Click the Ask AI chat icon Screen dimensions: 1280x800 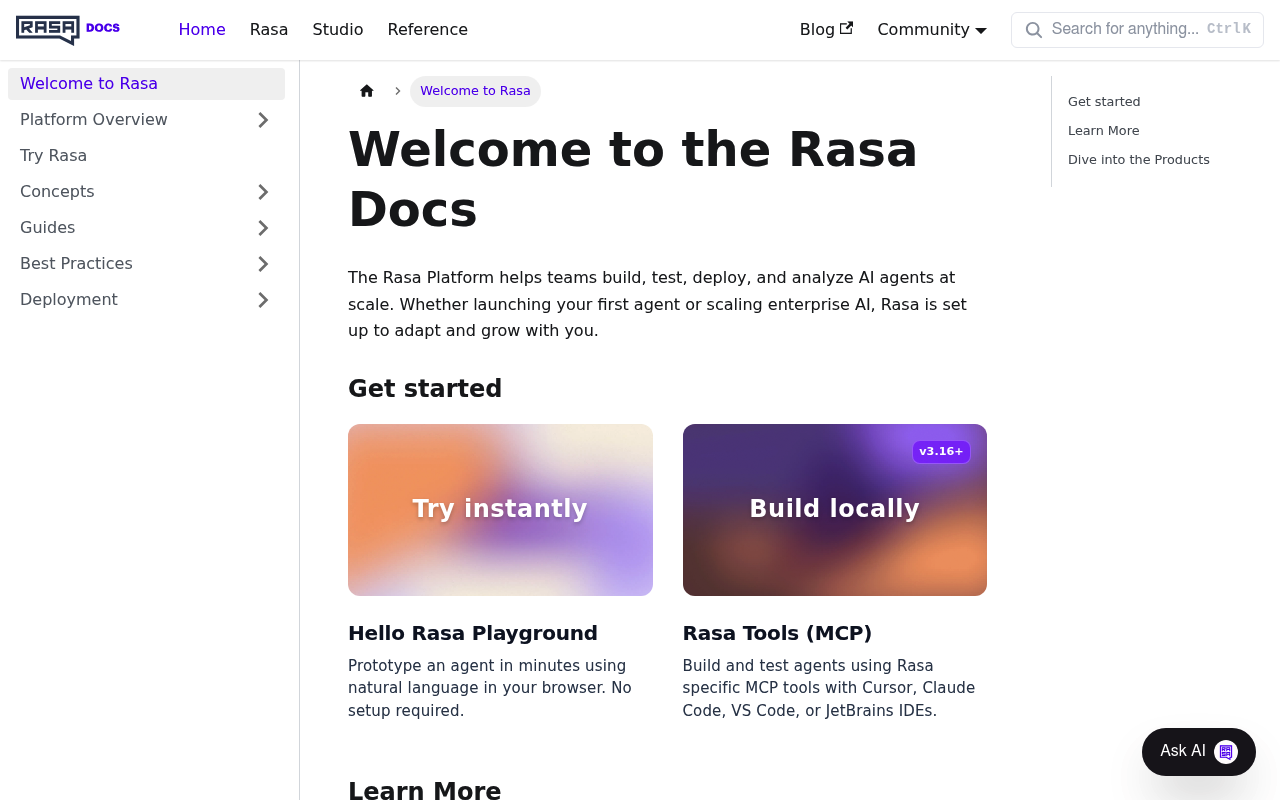tap(1226, 752)
